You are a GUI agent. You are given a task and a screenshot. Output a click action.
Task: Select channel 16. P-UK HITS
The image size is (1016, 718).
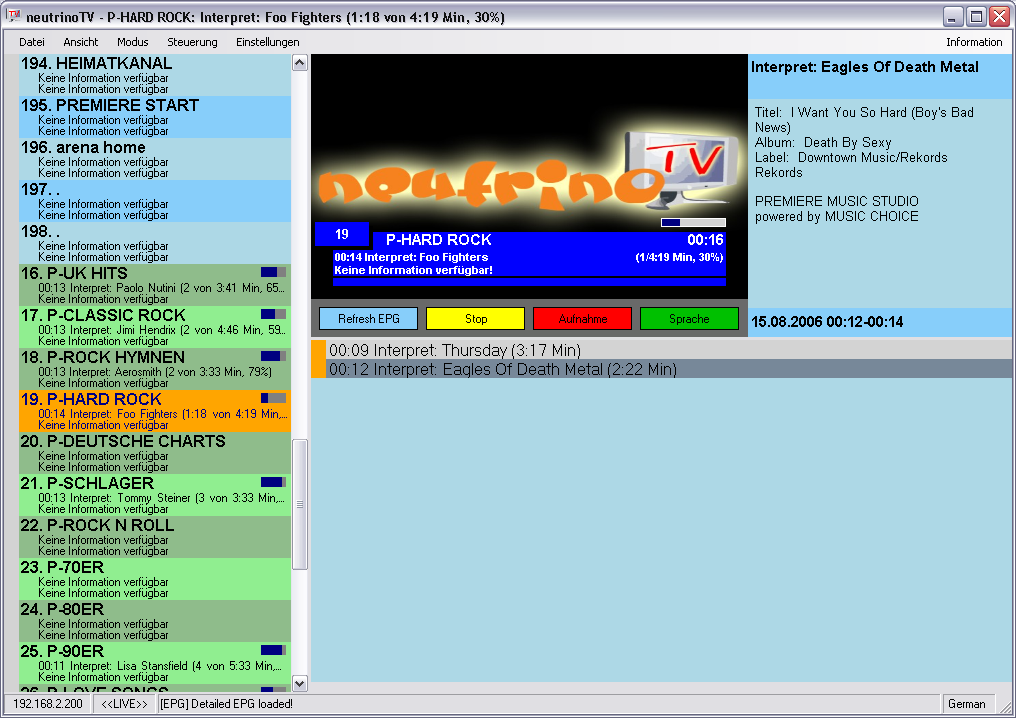click(155, 285)
